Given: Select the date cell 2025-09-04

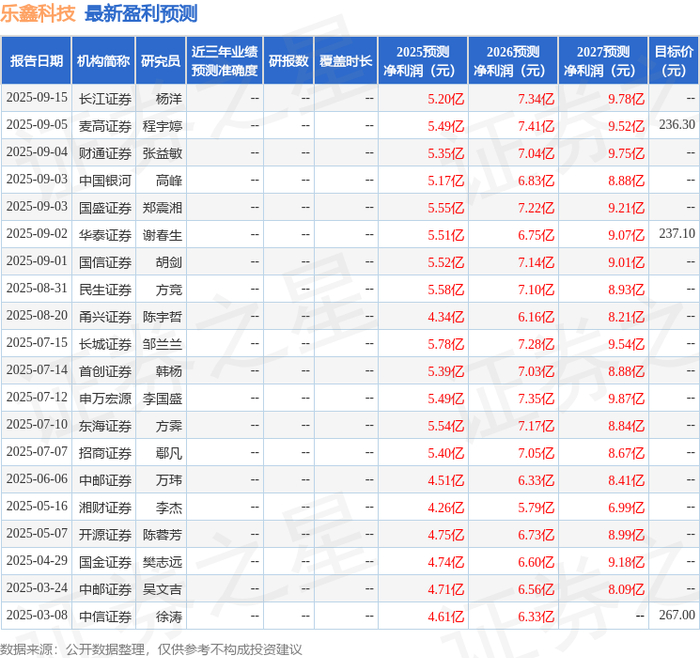Looking at the screenshot, I should 37,152.
